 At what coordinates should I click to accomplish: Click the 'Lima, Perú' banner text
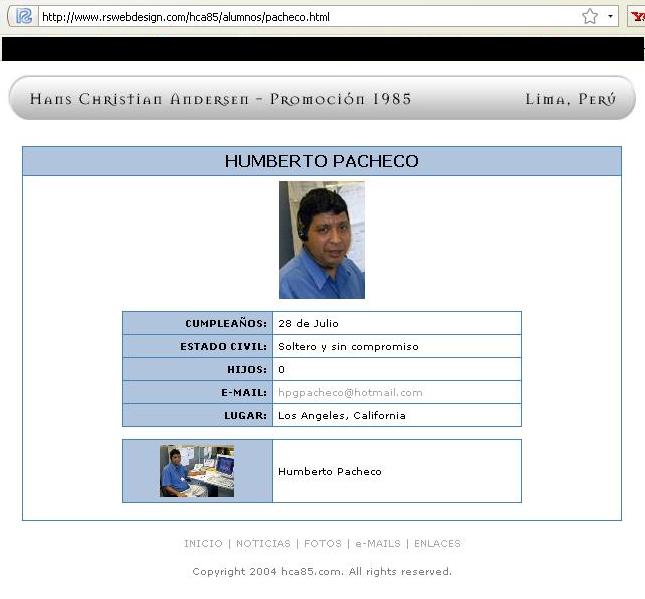point(571,99)
